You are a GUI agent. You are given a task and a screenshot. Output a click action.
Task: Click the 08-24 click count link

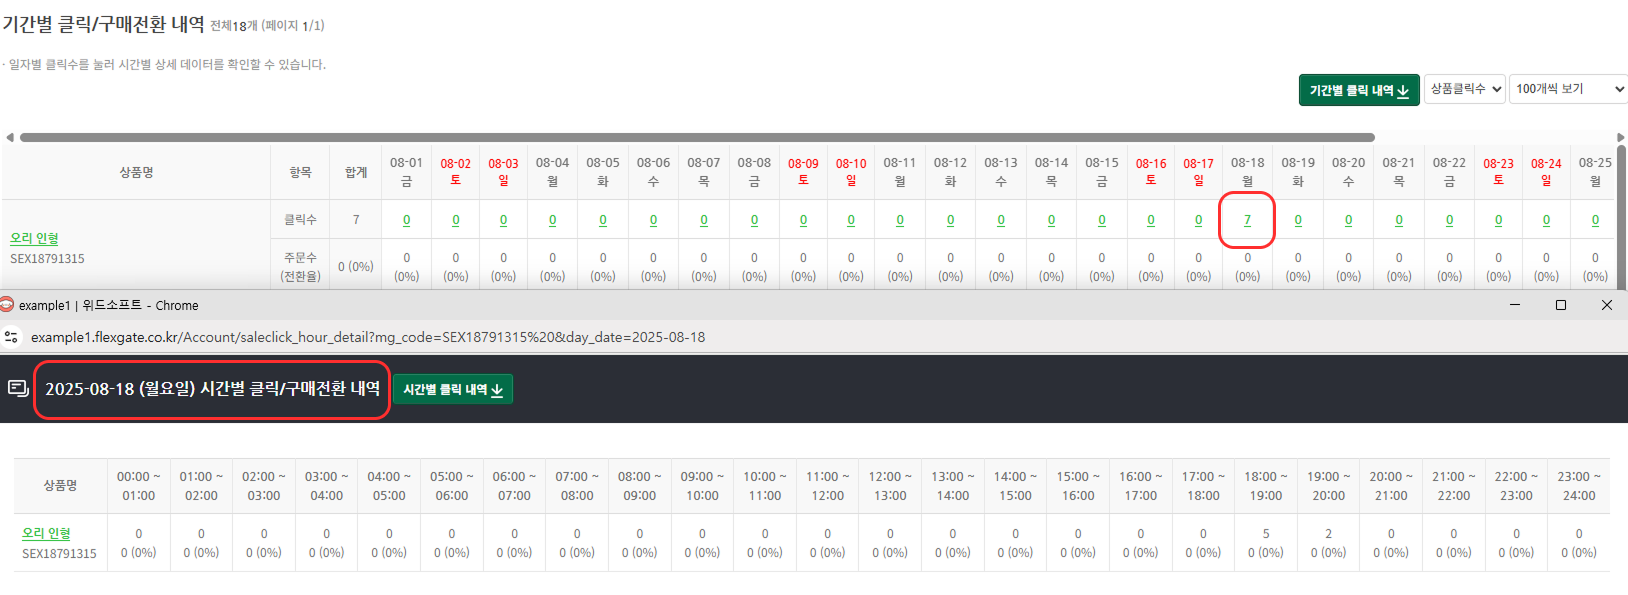[1546, 220]
